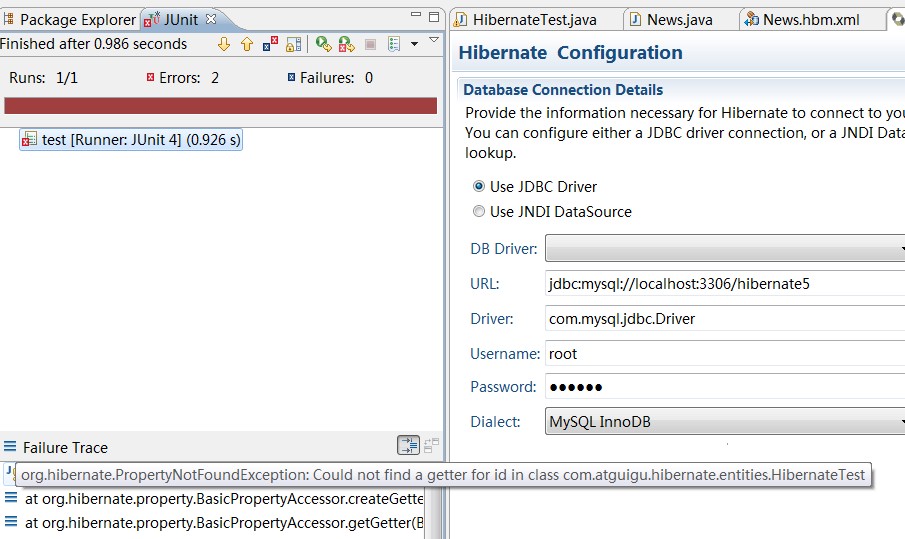Click Compare Actual With Expected icon
Image resolution: width=905 pixels, height=539 pixels.
click(x=431, y=446)
